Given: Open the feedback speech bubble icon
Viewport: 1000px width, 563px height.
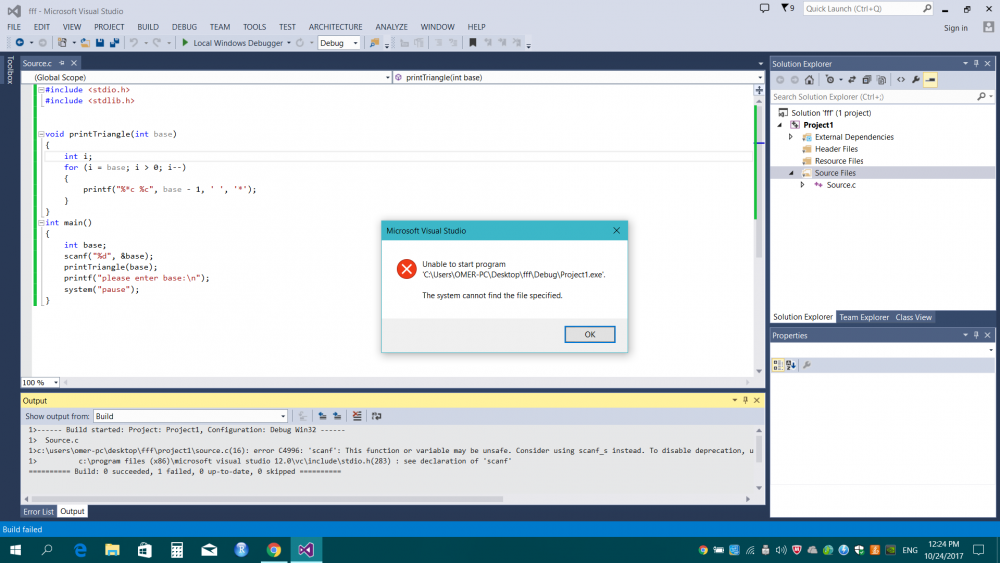Looking at the screenshot, I should [764, 8].
